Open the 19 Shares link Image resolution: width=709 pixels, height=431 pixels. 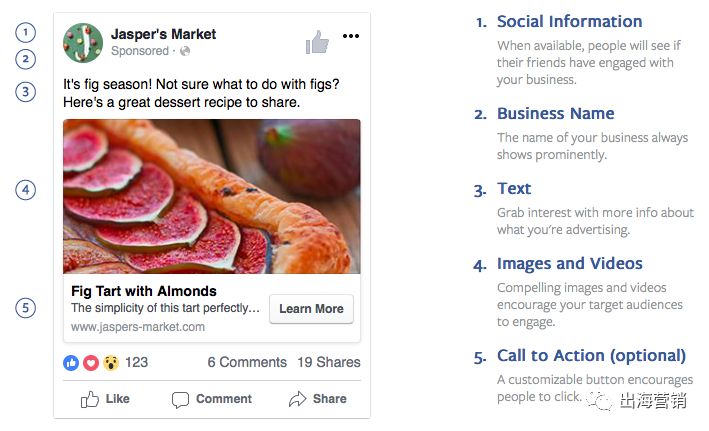click(x=328, y=363)
